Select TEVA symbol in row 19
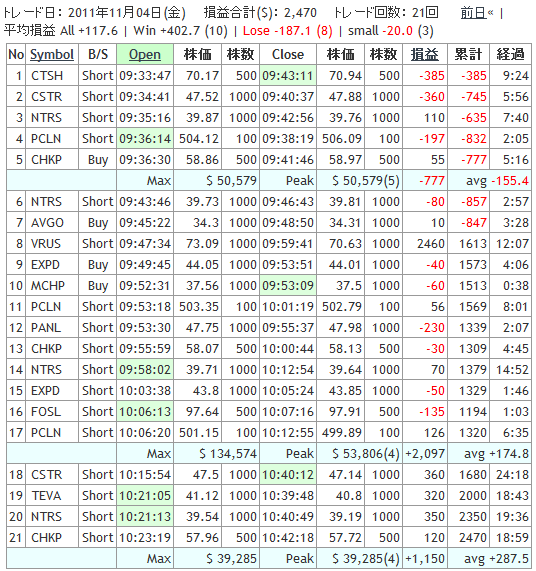Image resolution: width=536 pixels, height=571 pixels. pos(46,496)
